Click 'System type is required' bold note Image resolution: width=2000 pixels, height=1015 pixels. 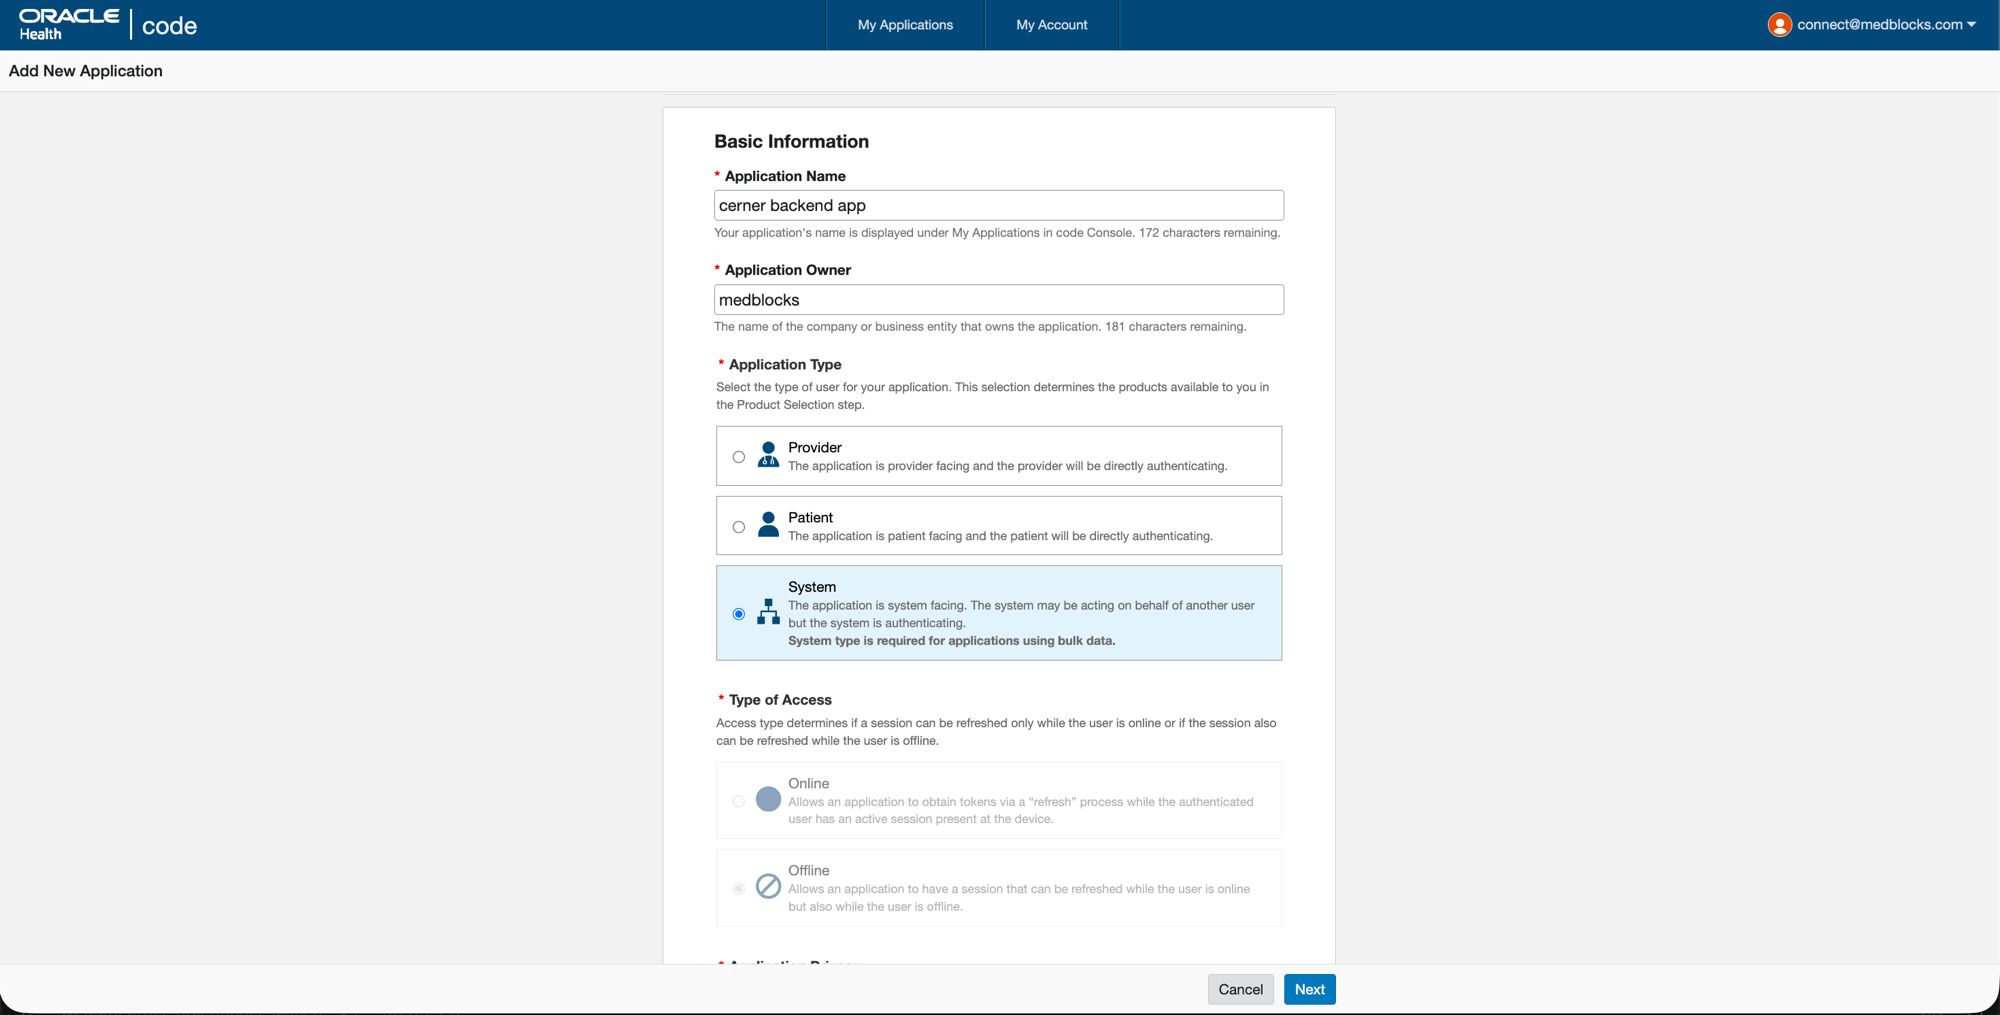pos(951,641)
